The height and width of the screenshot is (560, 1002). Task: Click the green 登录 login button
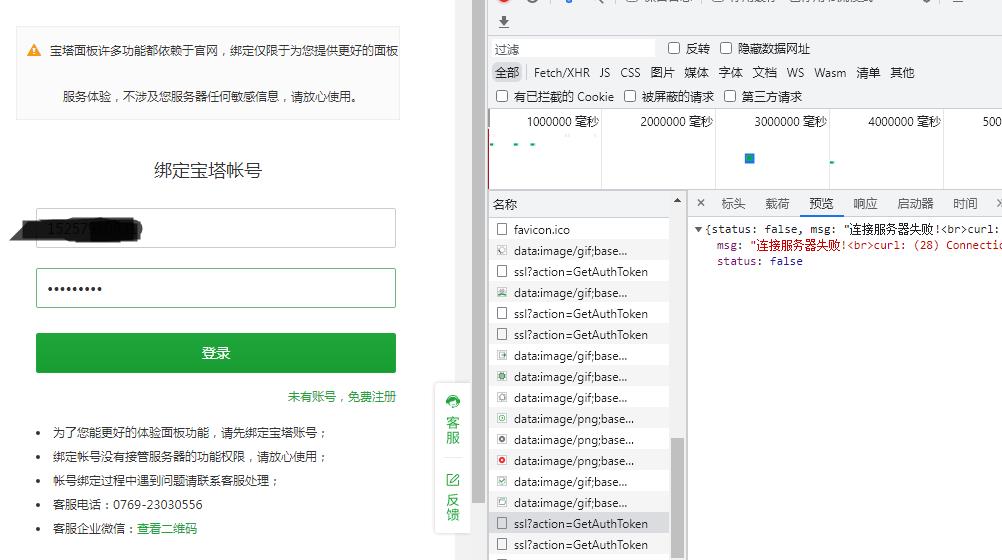[x=216, y=353]
